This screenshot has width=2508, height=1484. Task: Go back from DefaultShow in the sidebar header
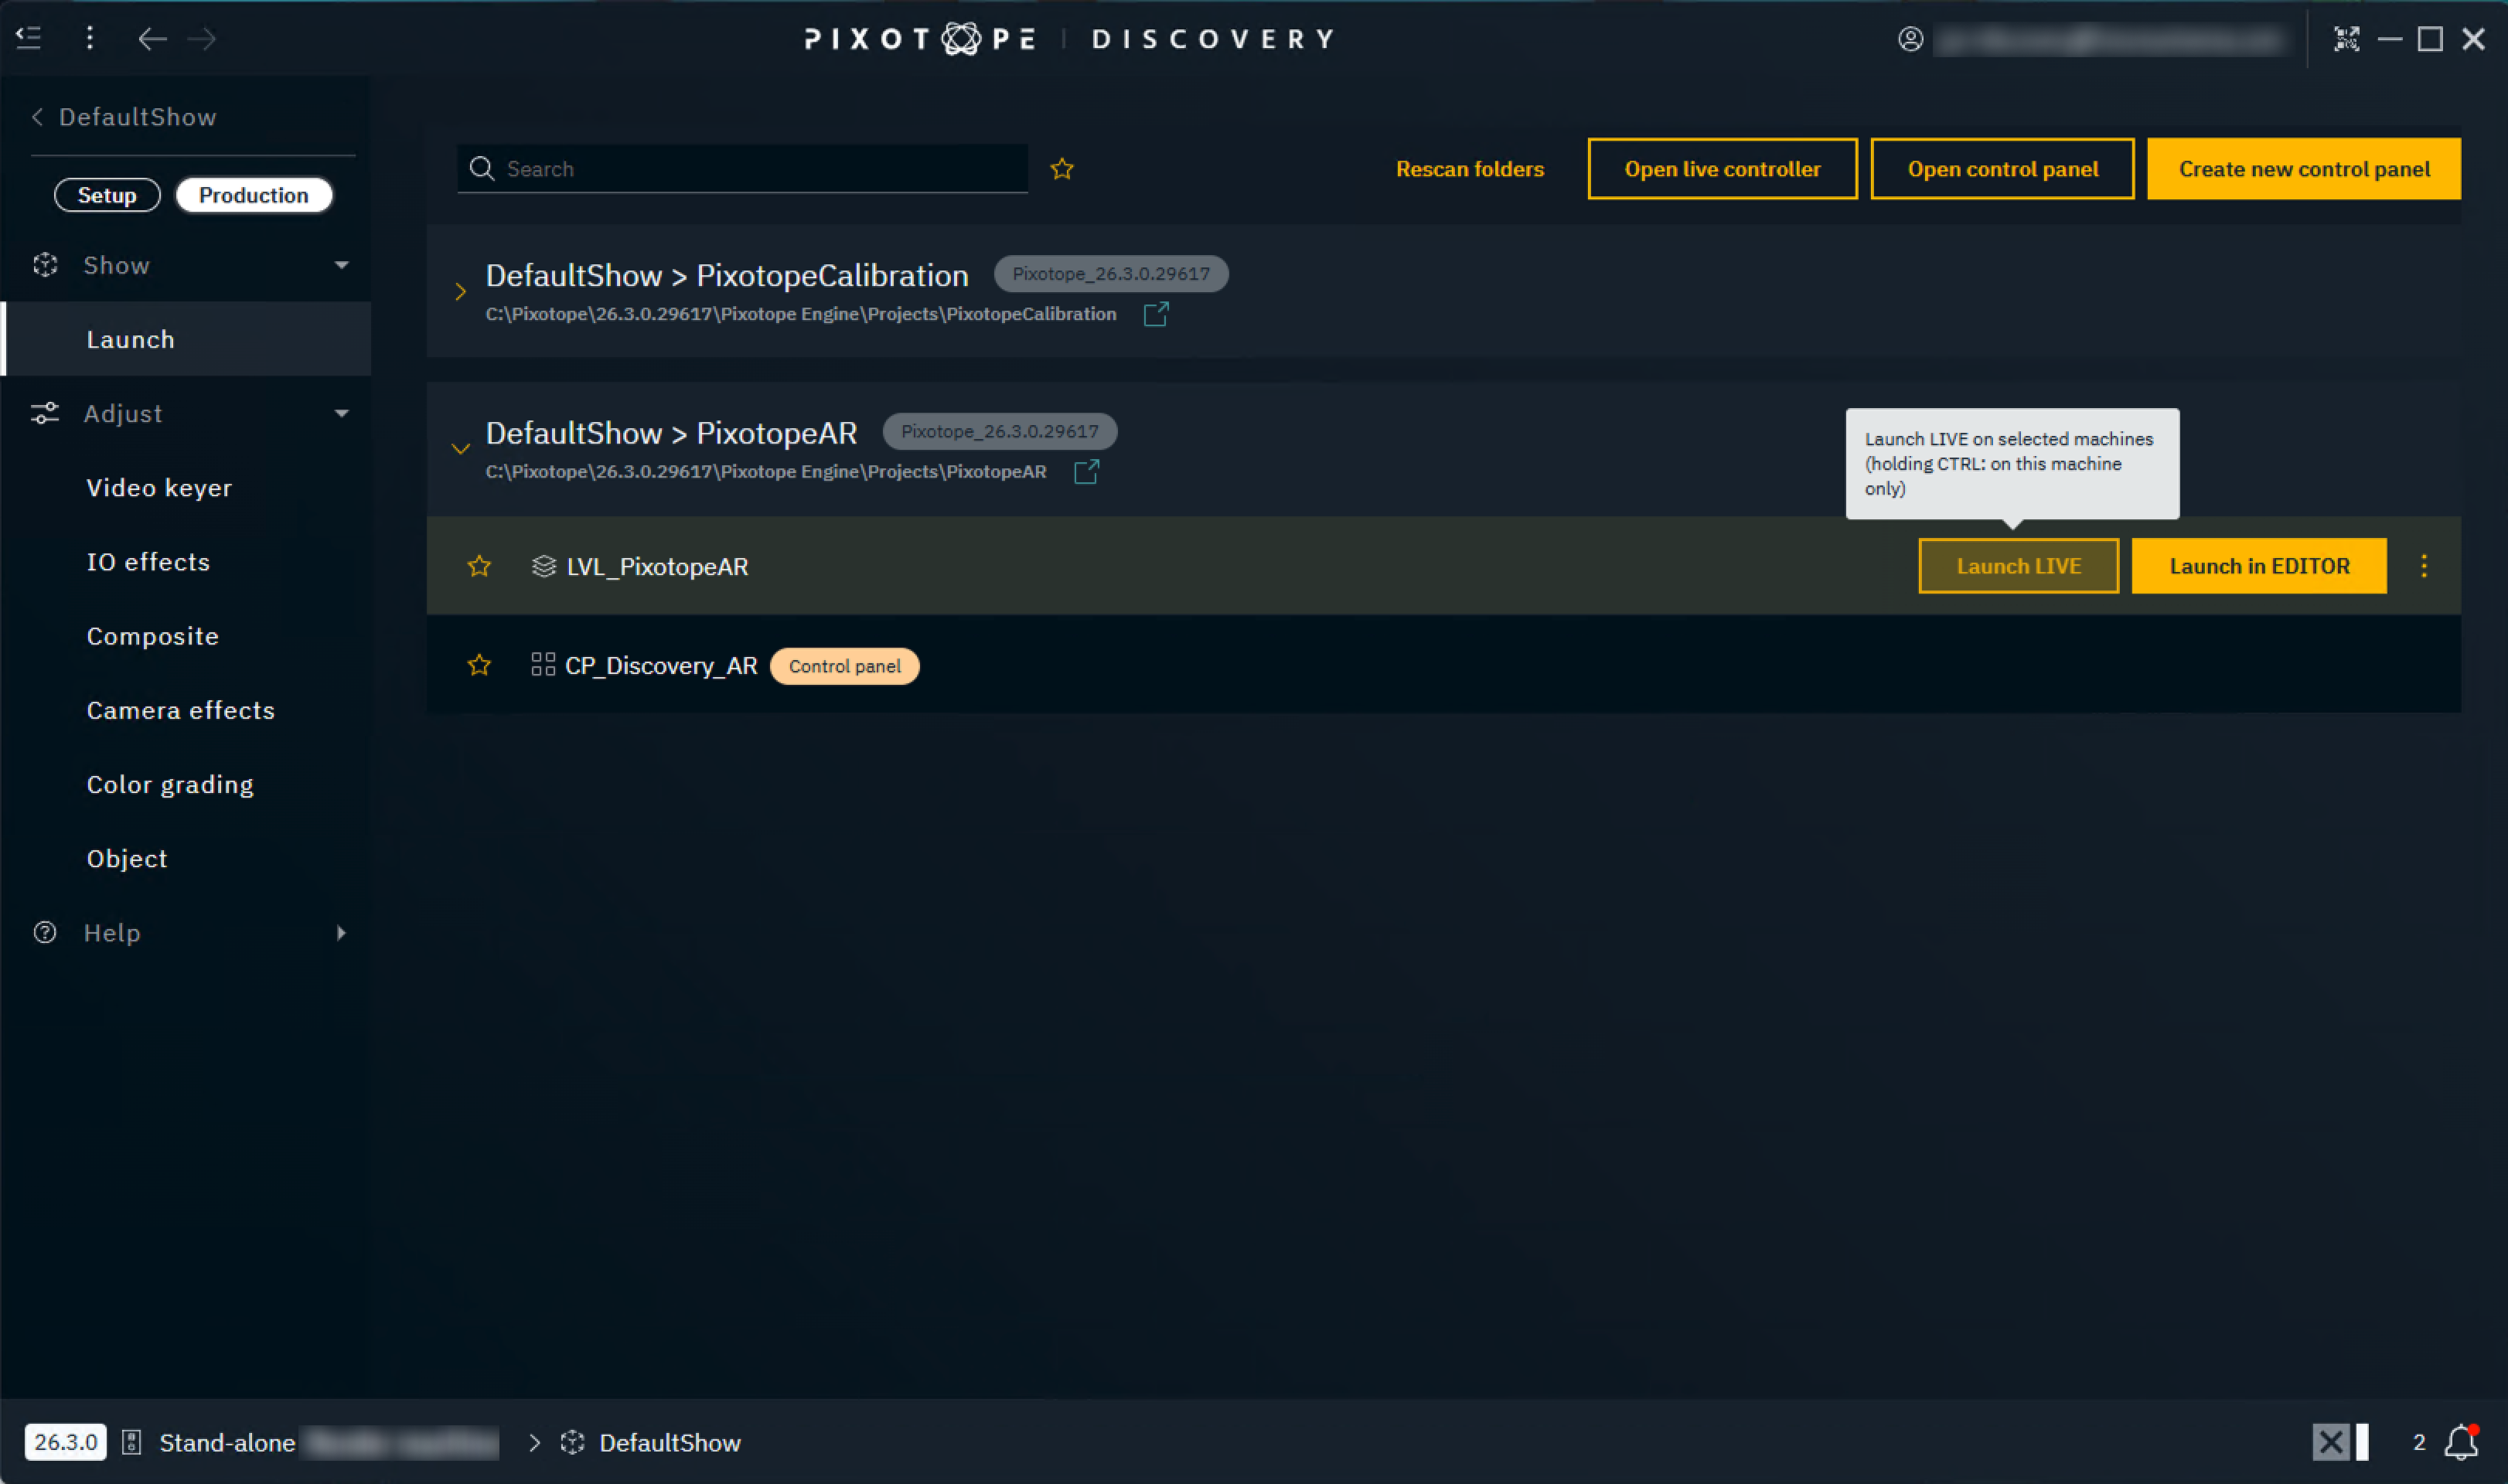point(37,117)
